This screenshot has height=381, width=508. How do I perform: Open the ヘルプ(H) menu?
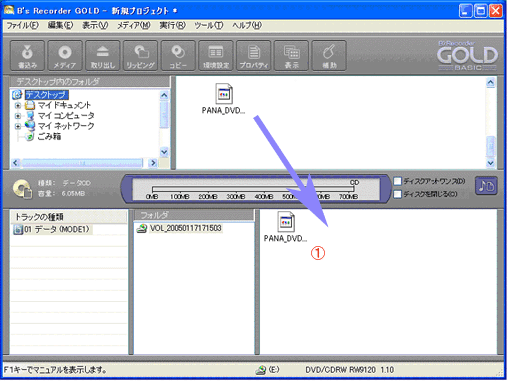click(x=247, y=25)
